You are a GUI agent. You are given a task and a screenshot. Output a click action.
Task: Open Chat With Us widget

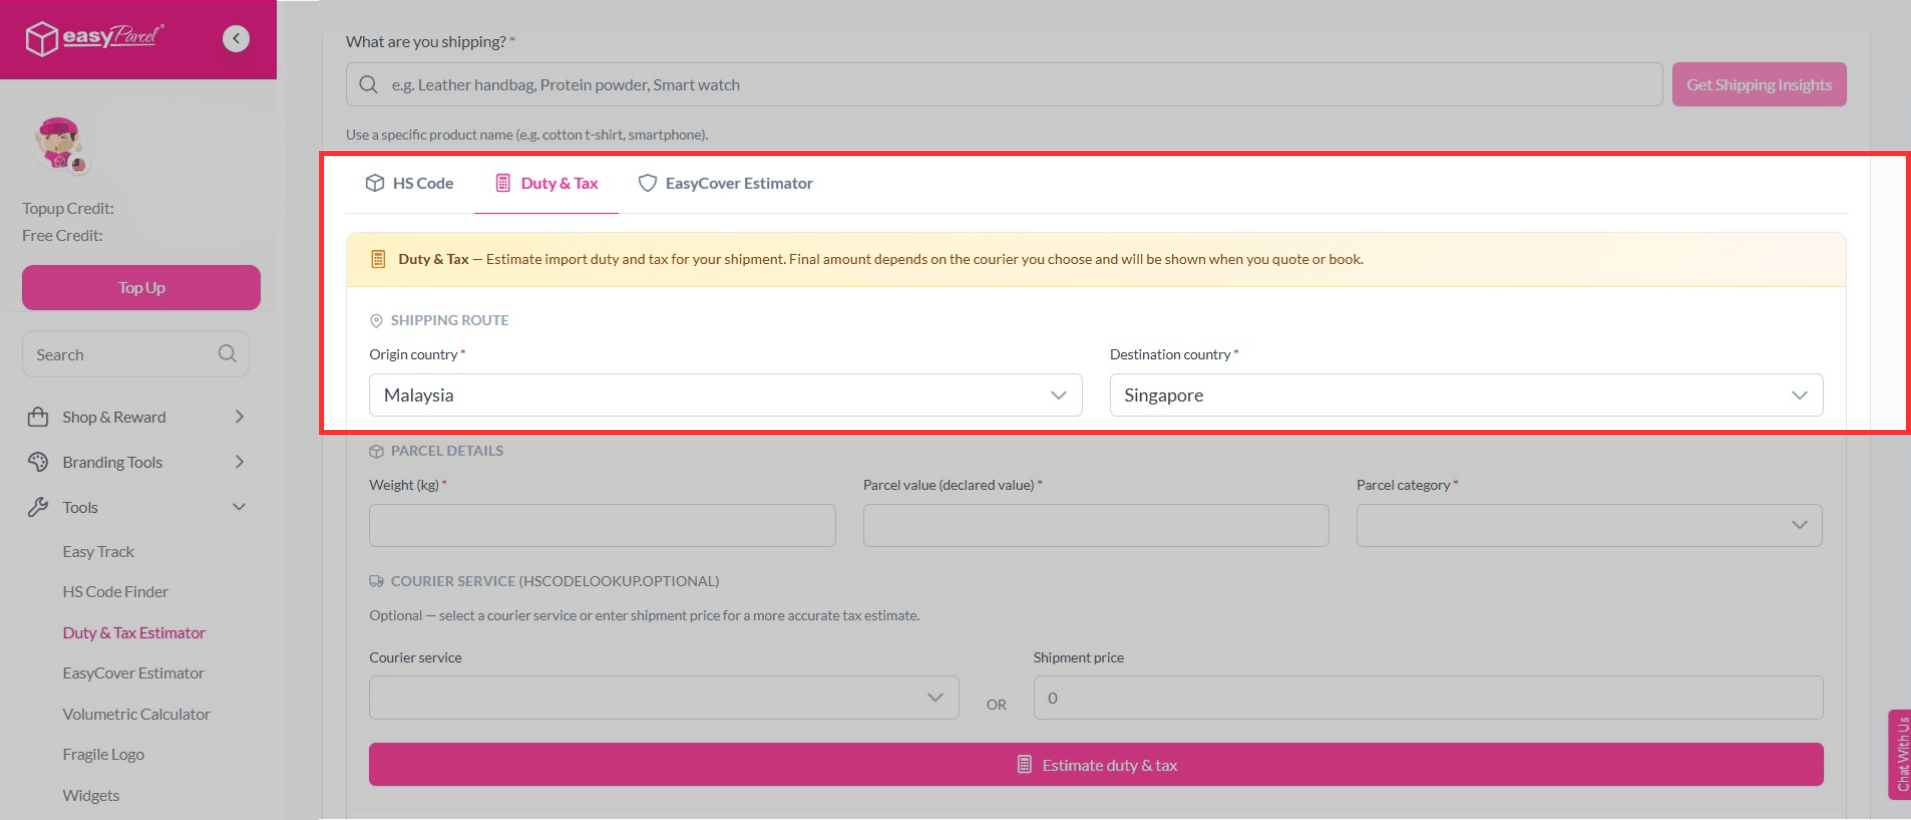[x=1899, y=754]
